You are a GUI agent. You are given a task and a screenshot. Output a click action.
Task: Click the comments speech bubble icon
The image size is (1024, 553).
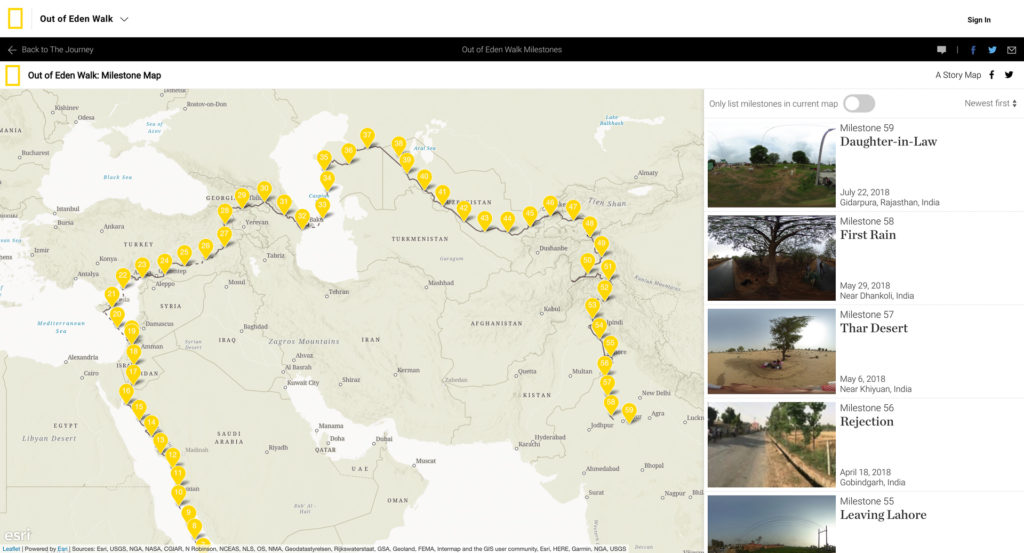click(941, 50)
